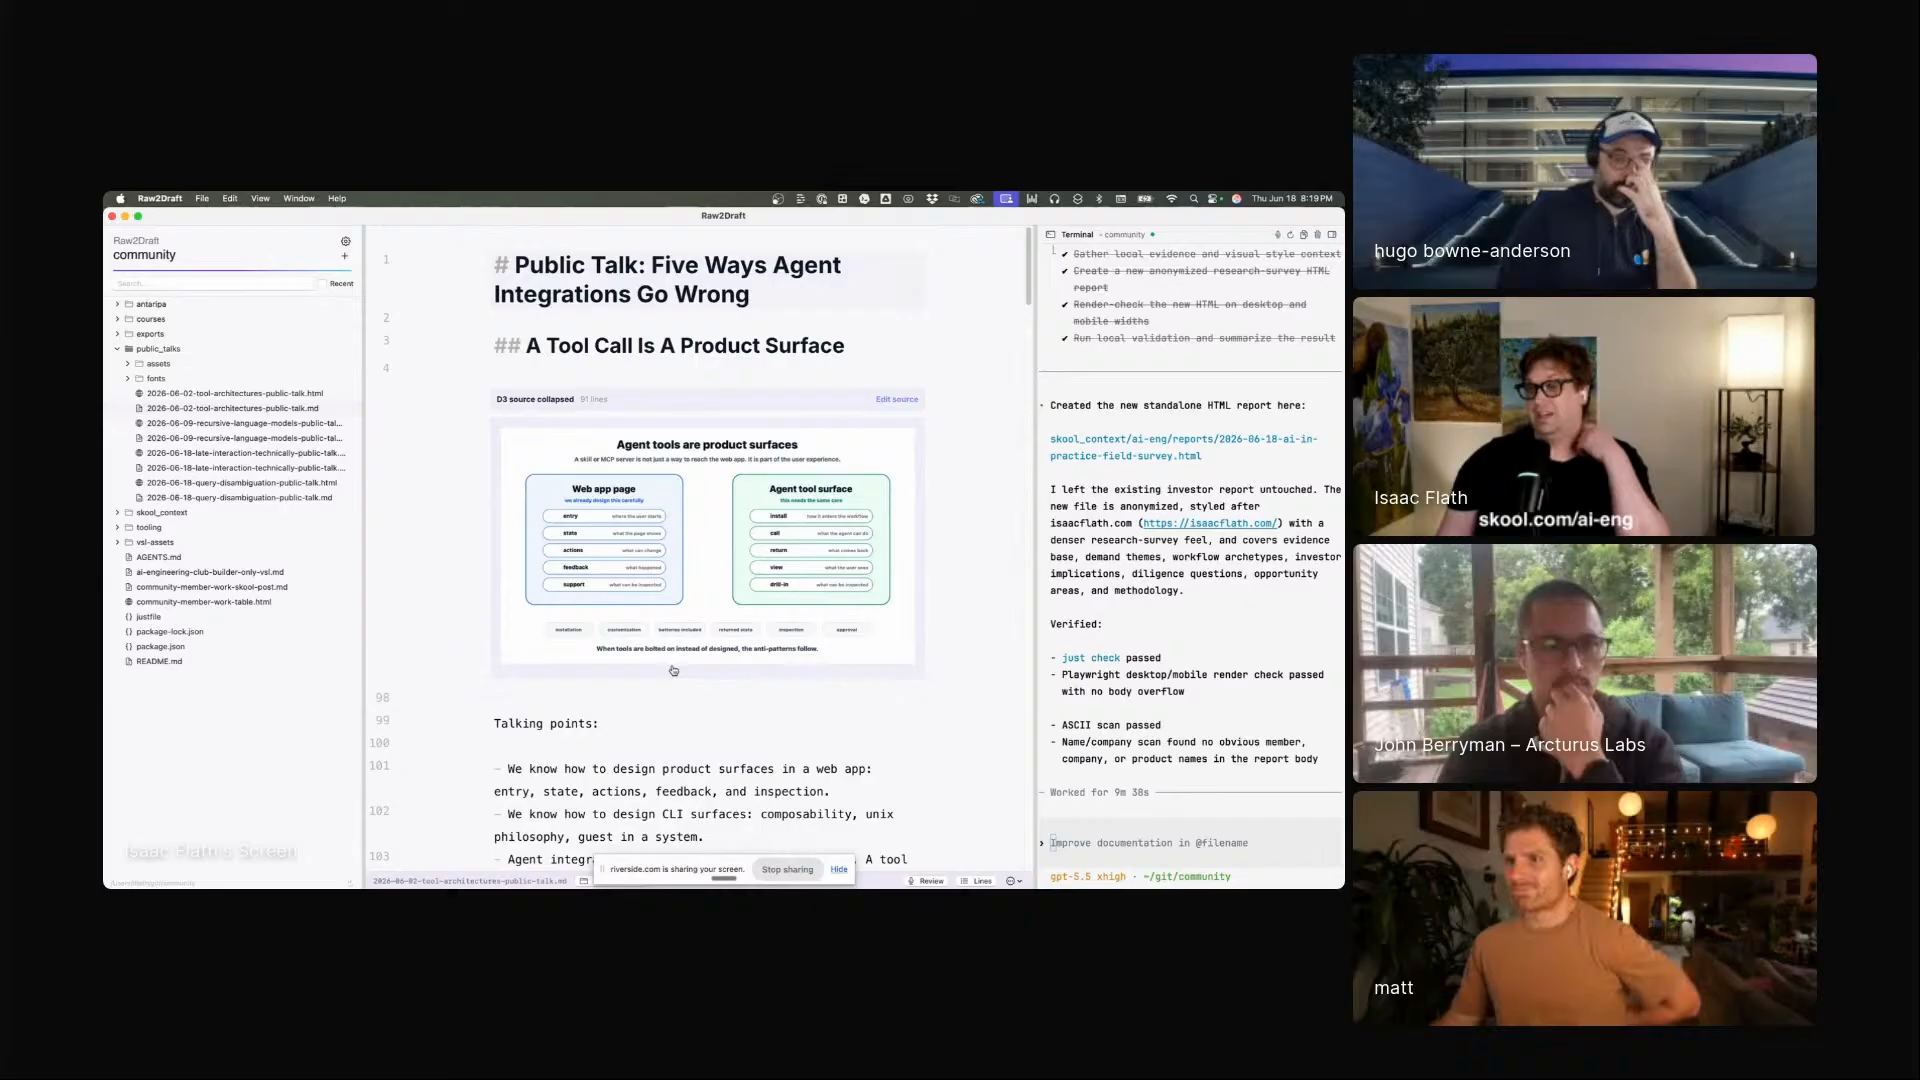Expand the skool_context folder

point(117,513)
